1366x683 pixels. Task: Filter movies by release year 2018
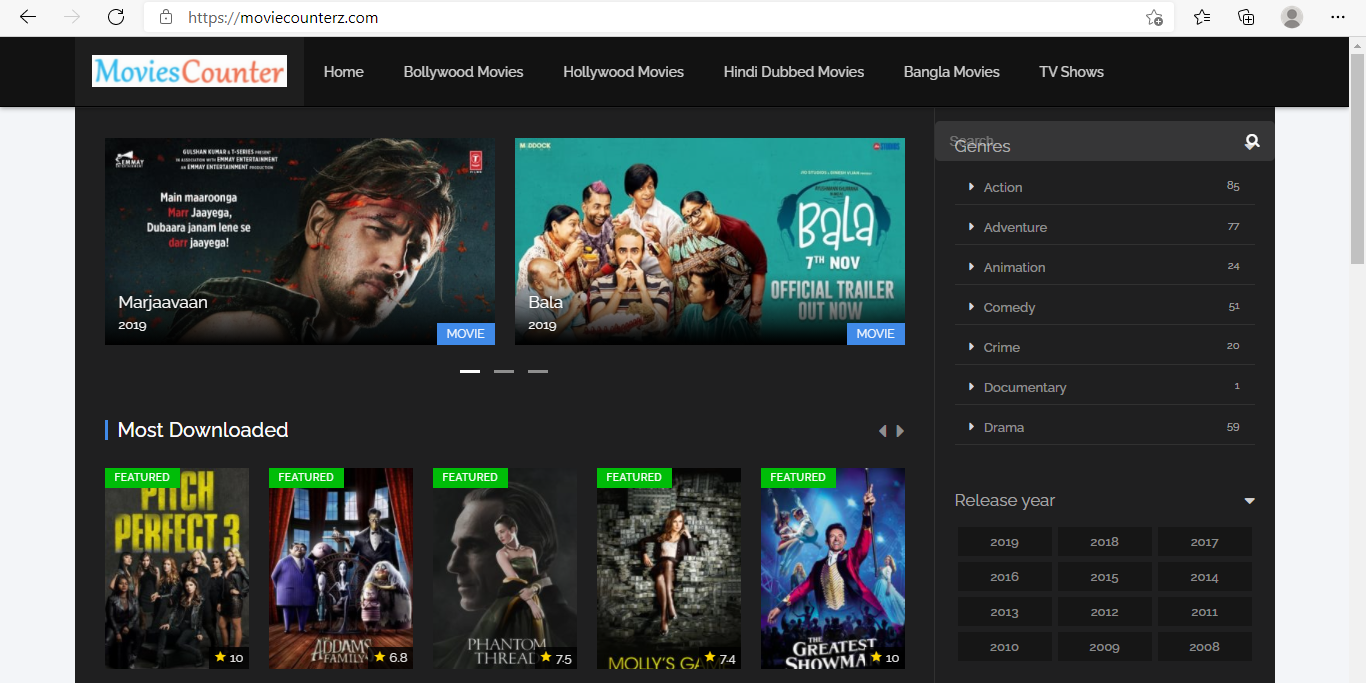tap(1104, 542)
